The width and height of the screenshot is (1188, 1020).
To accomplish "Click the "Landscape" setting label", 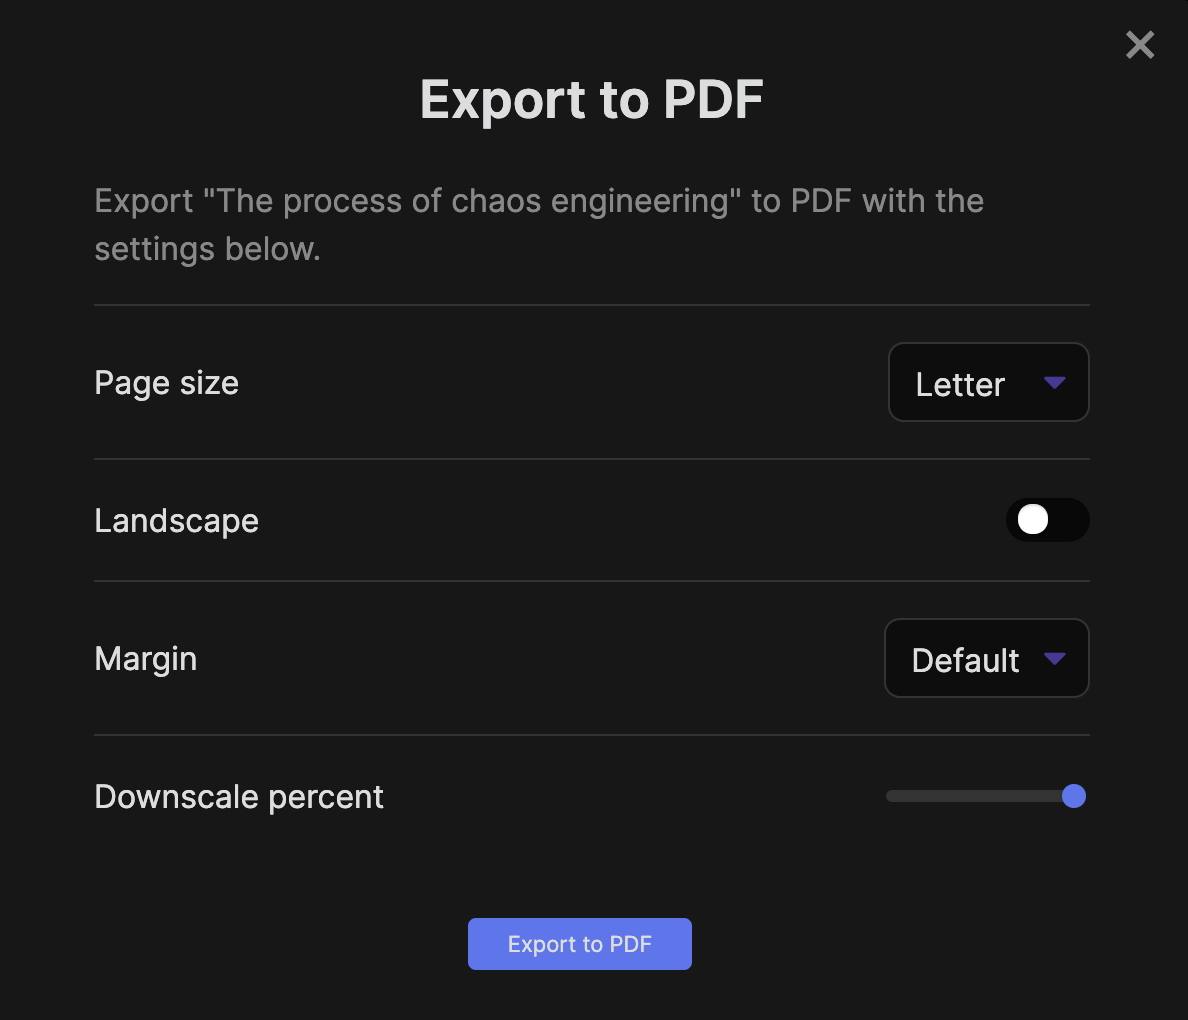I will coord(176,521).
